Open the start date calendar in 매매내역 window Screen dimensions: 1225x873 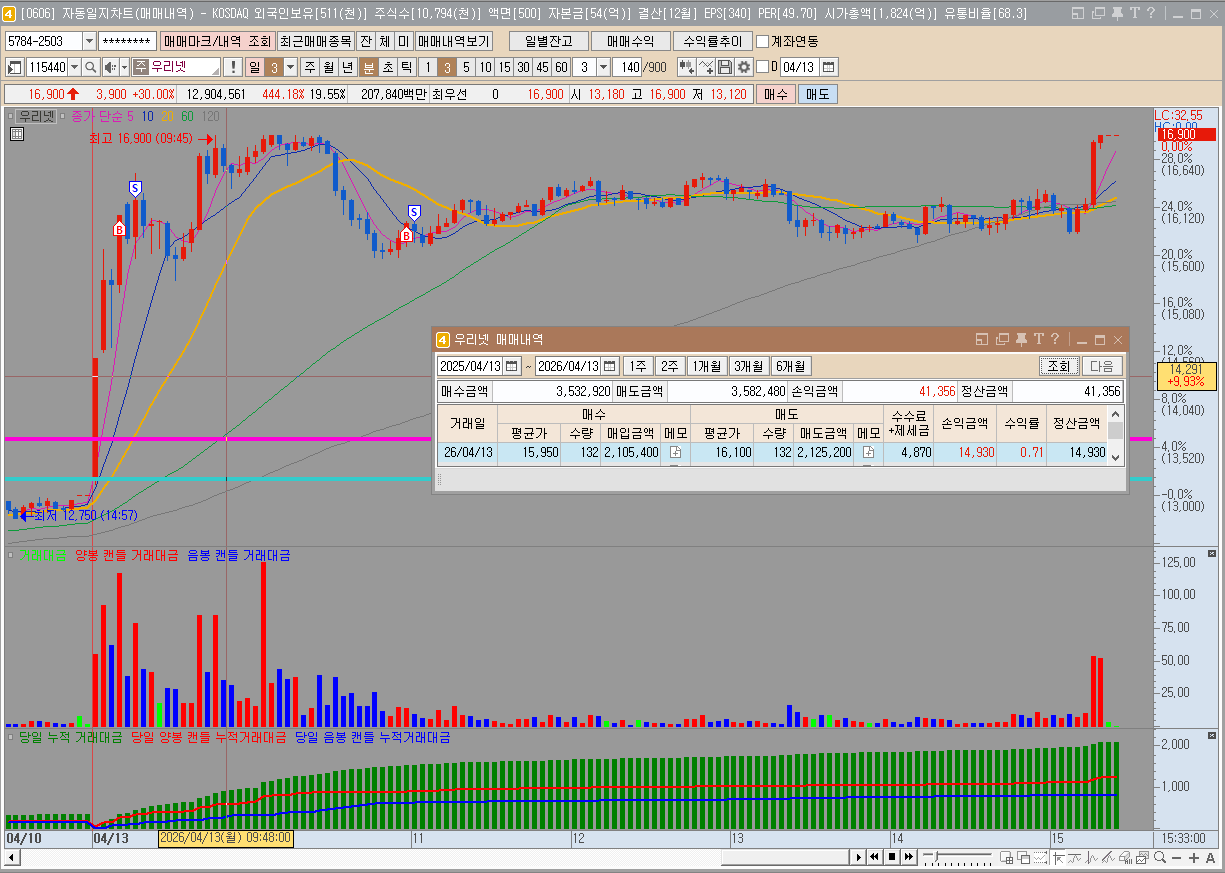tap(512, 366)
